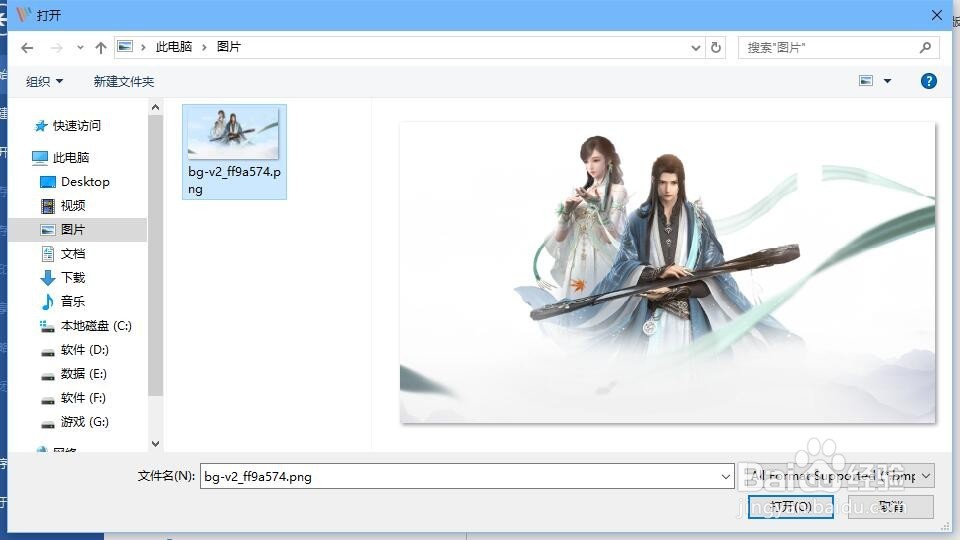Open the 下载 folder

pyautogui.click(x=73, y=277)
